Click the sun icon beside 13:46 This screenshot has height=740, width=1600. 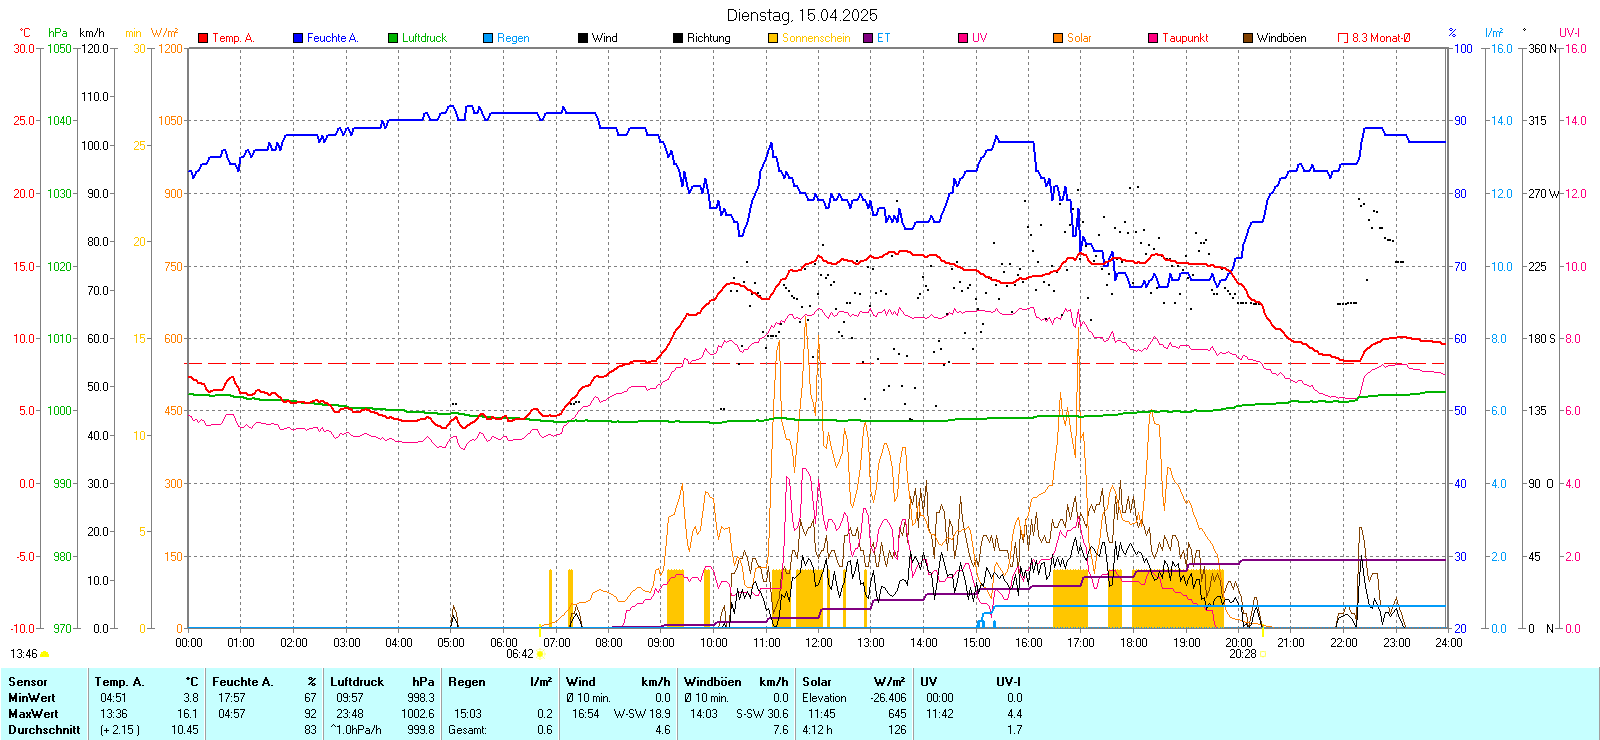pos(44,654)
